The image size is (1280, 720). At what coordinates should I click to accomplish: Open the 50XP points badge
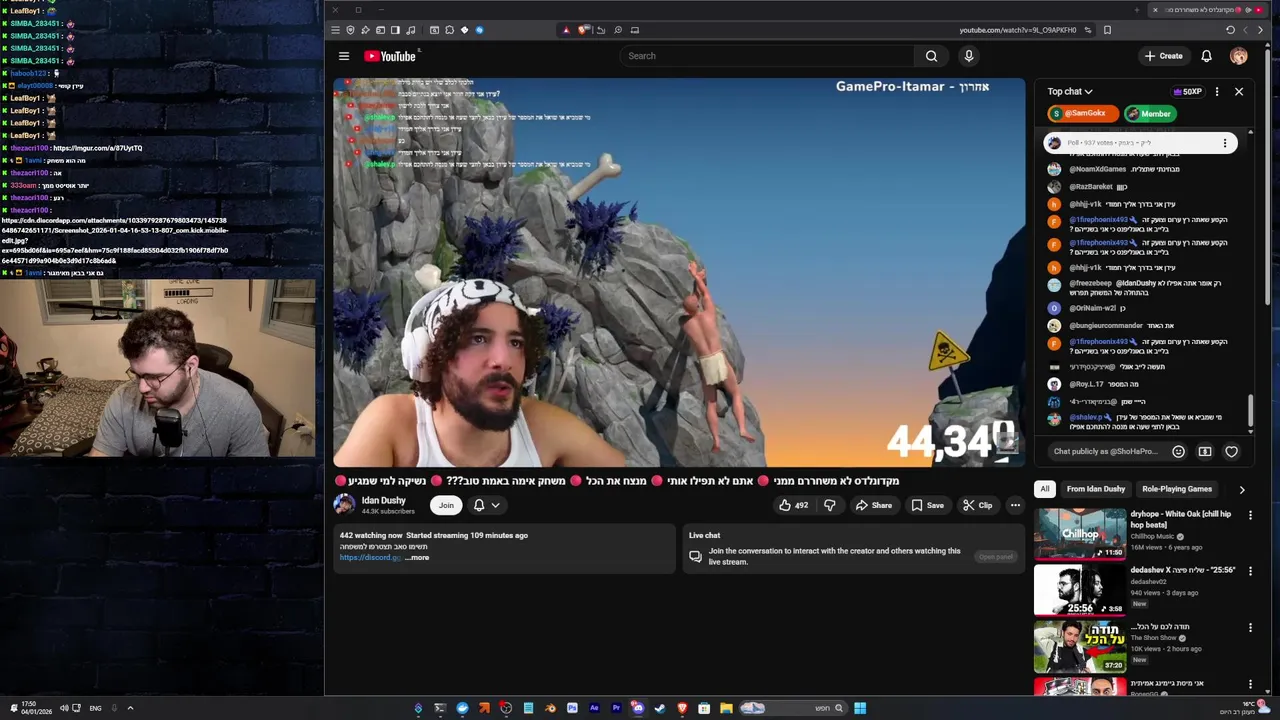click(1188, 92)
